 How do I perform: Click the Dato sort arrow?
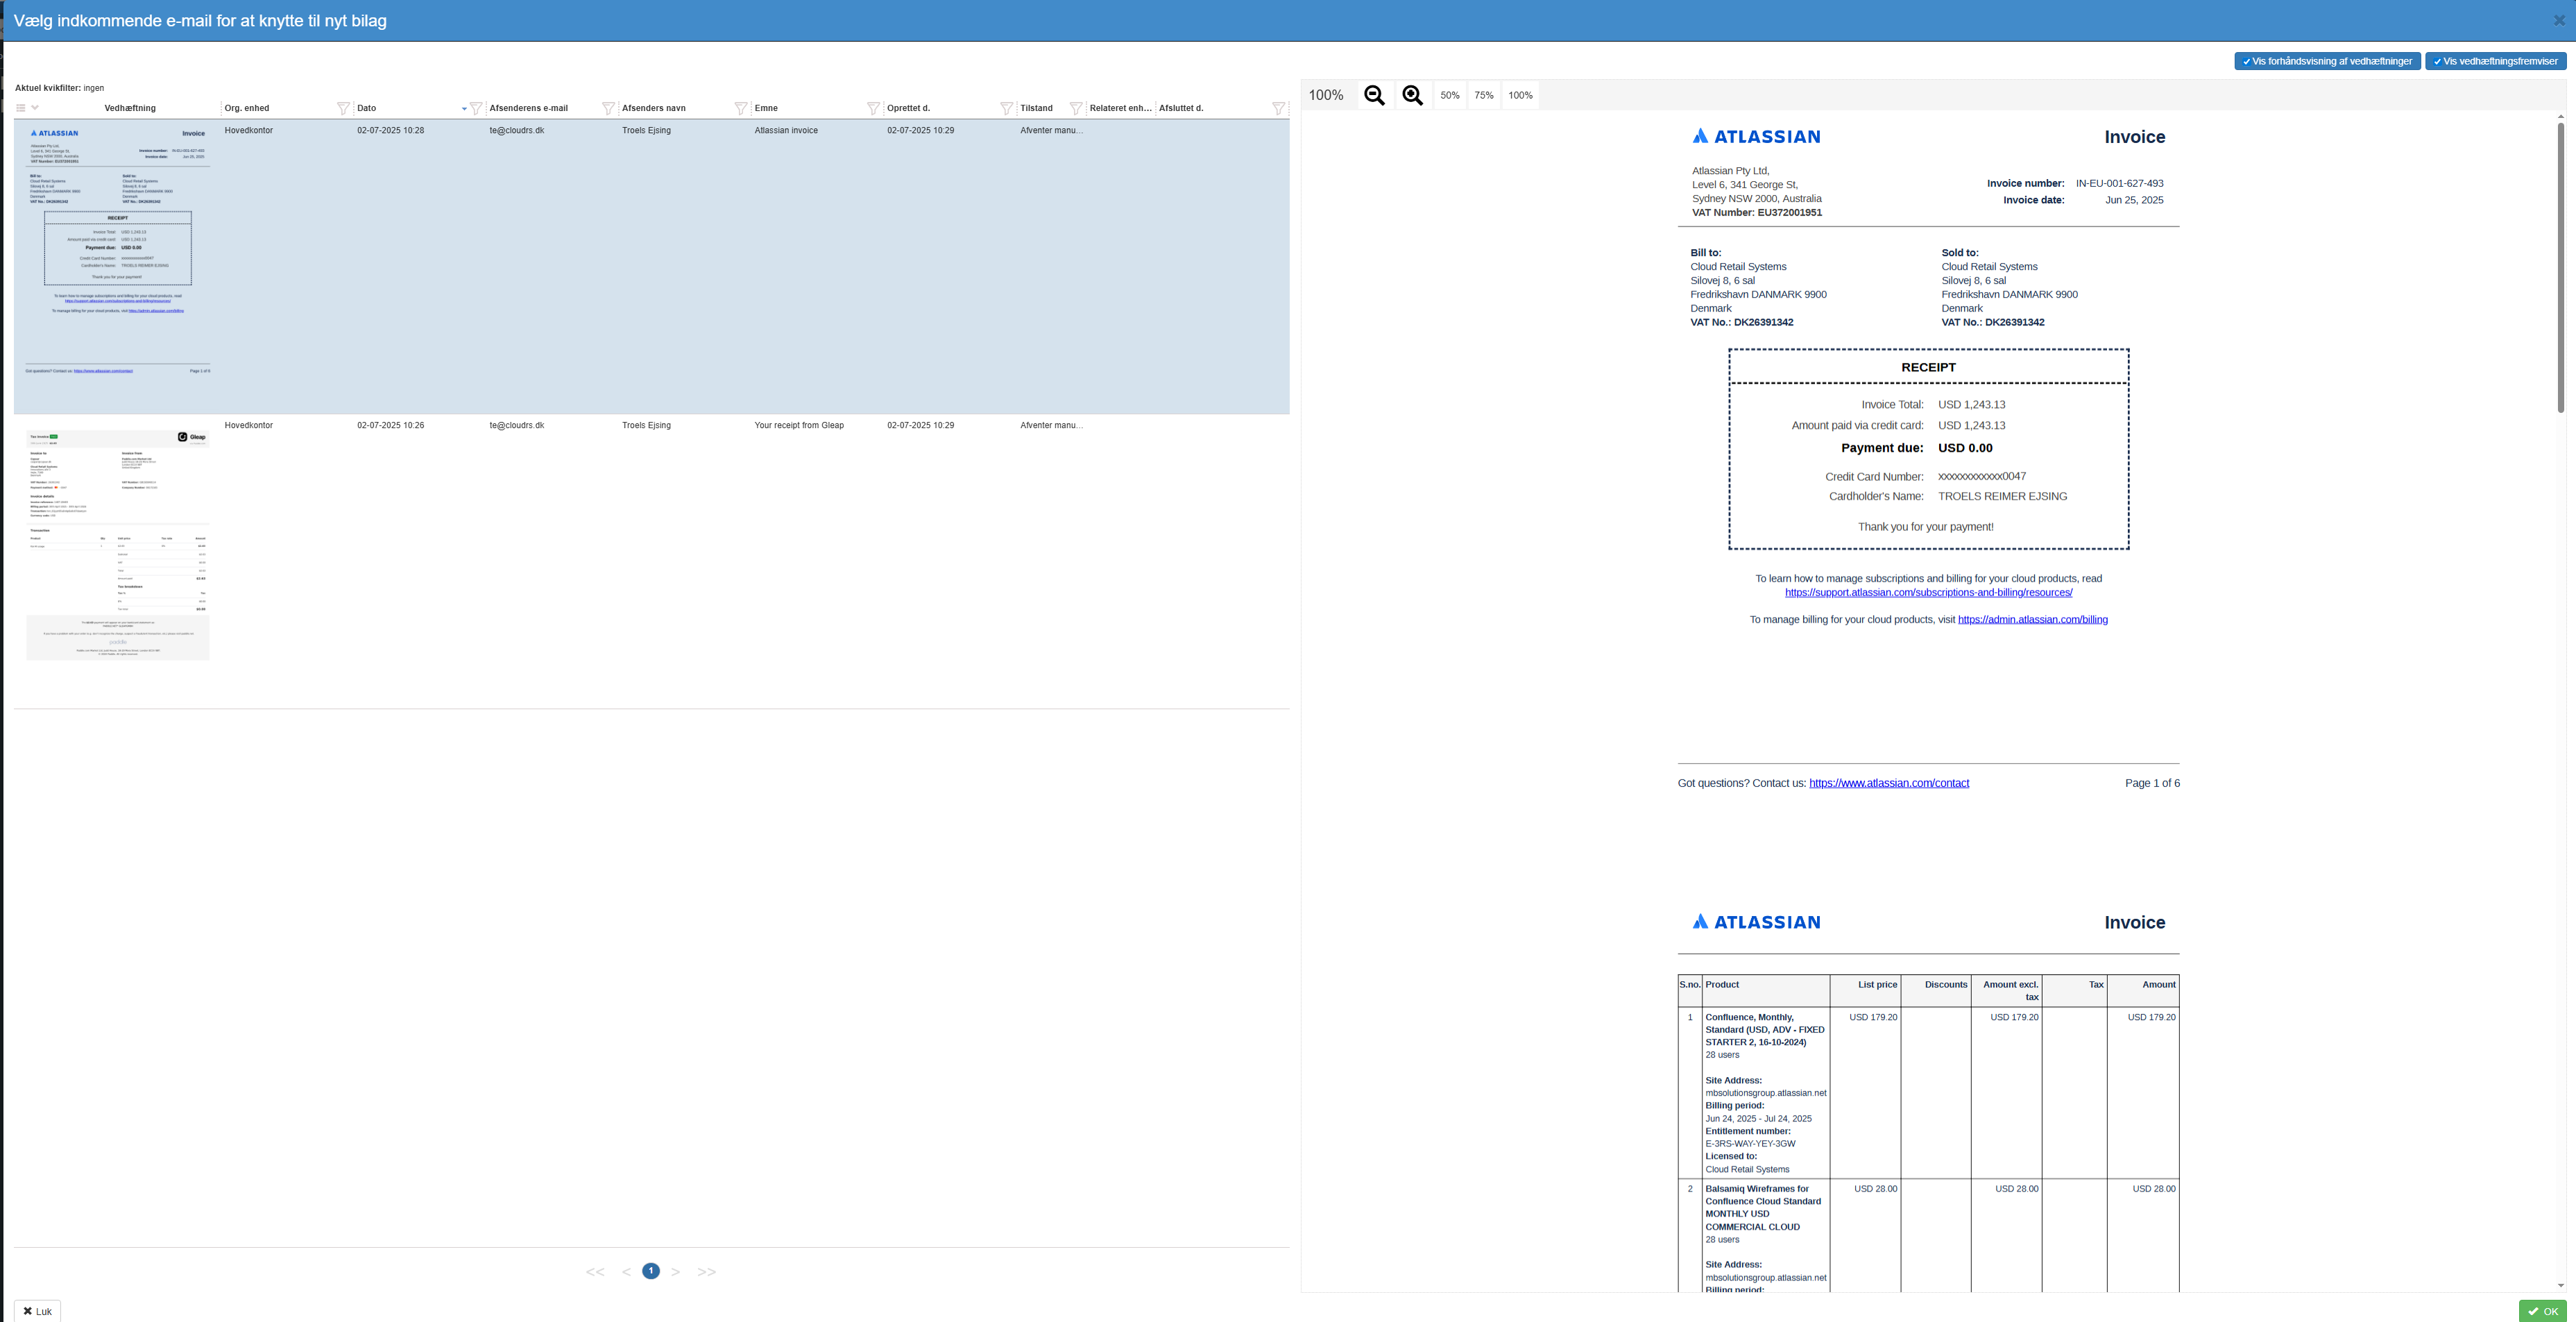(464, 109)
